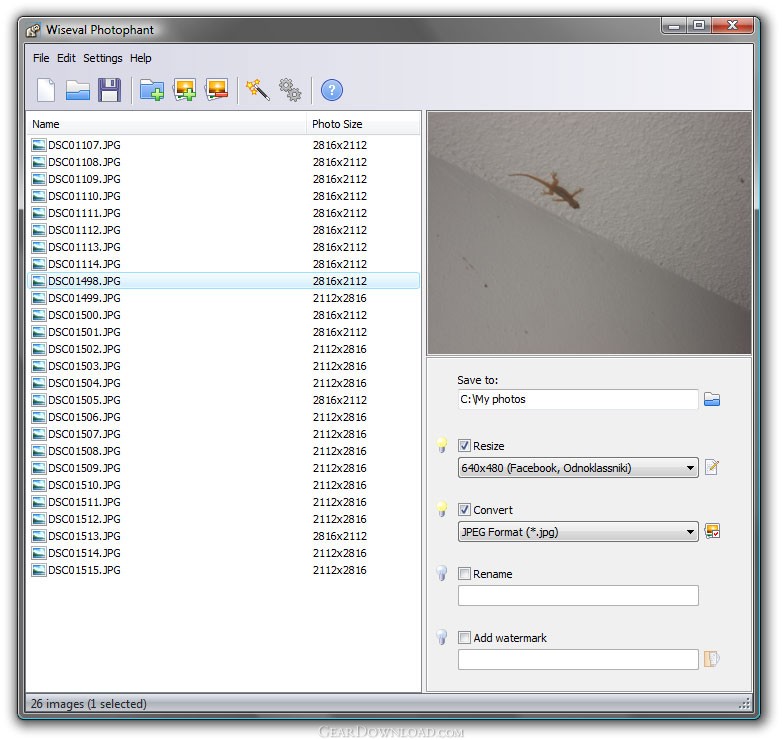
Task: Select DSC01507.JPG in the list
Action: tap(223, 434)
